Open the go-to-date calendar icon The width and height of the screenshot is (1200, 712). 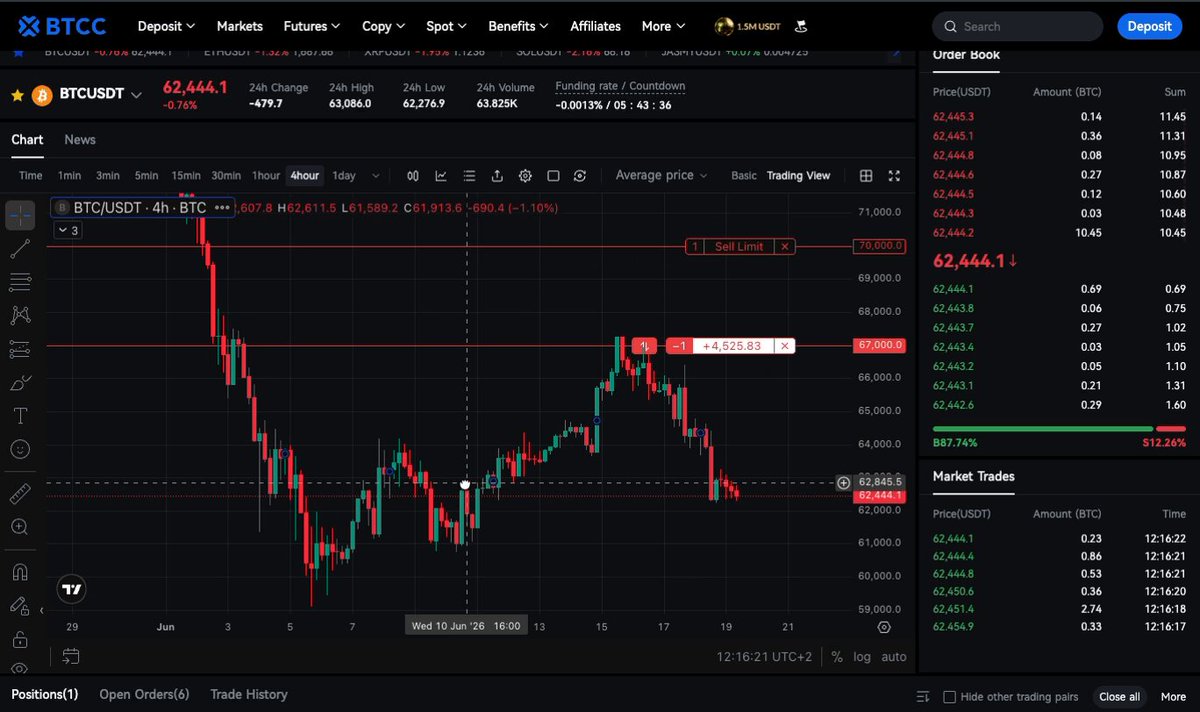click(71, 657)
